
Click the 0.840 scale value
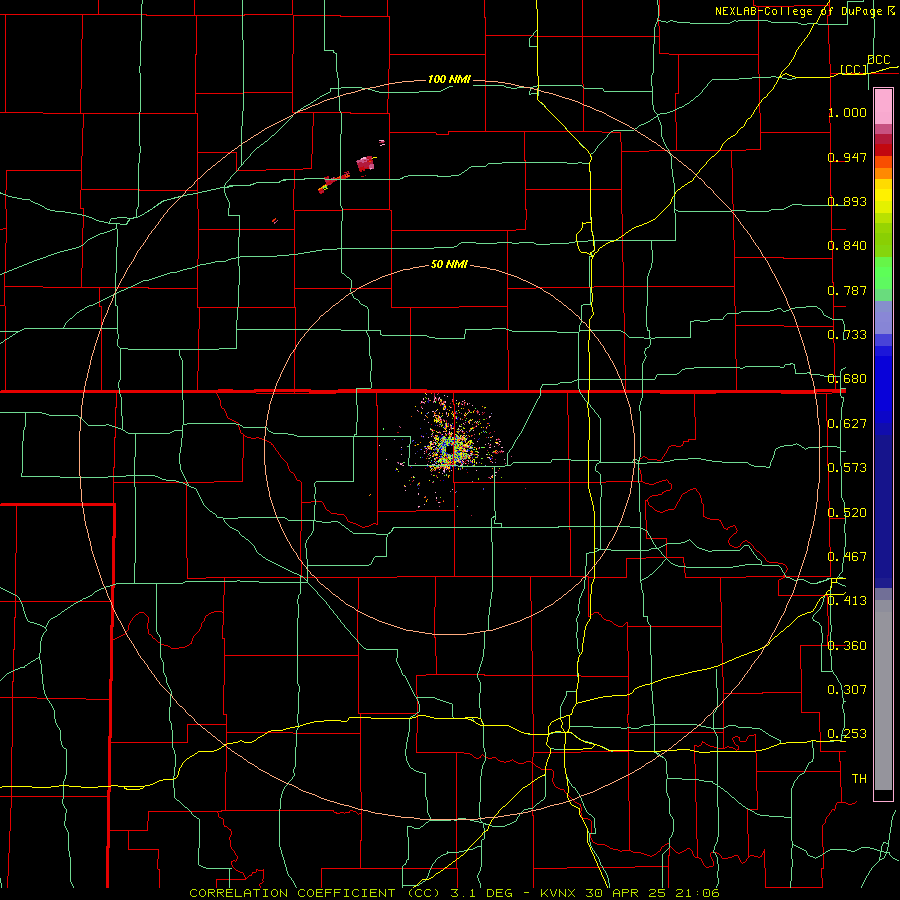847,246
